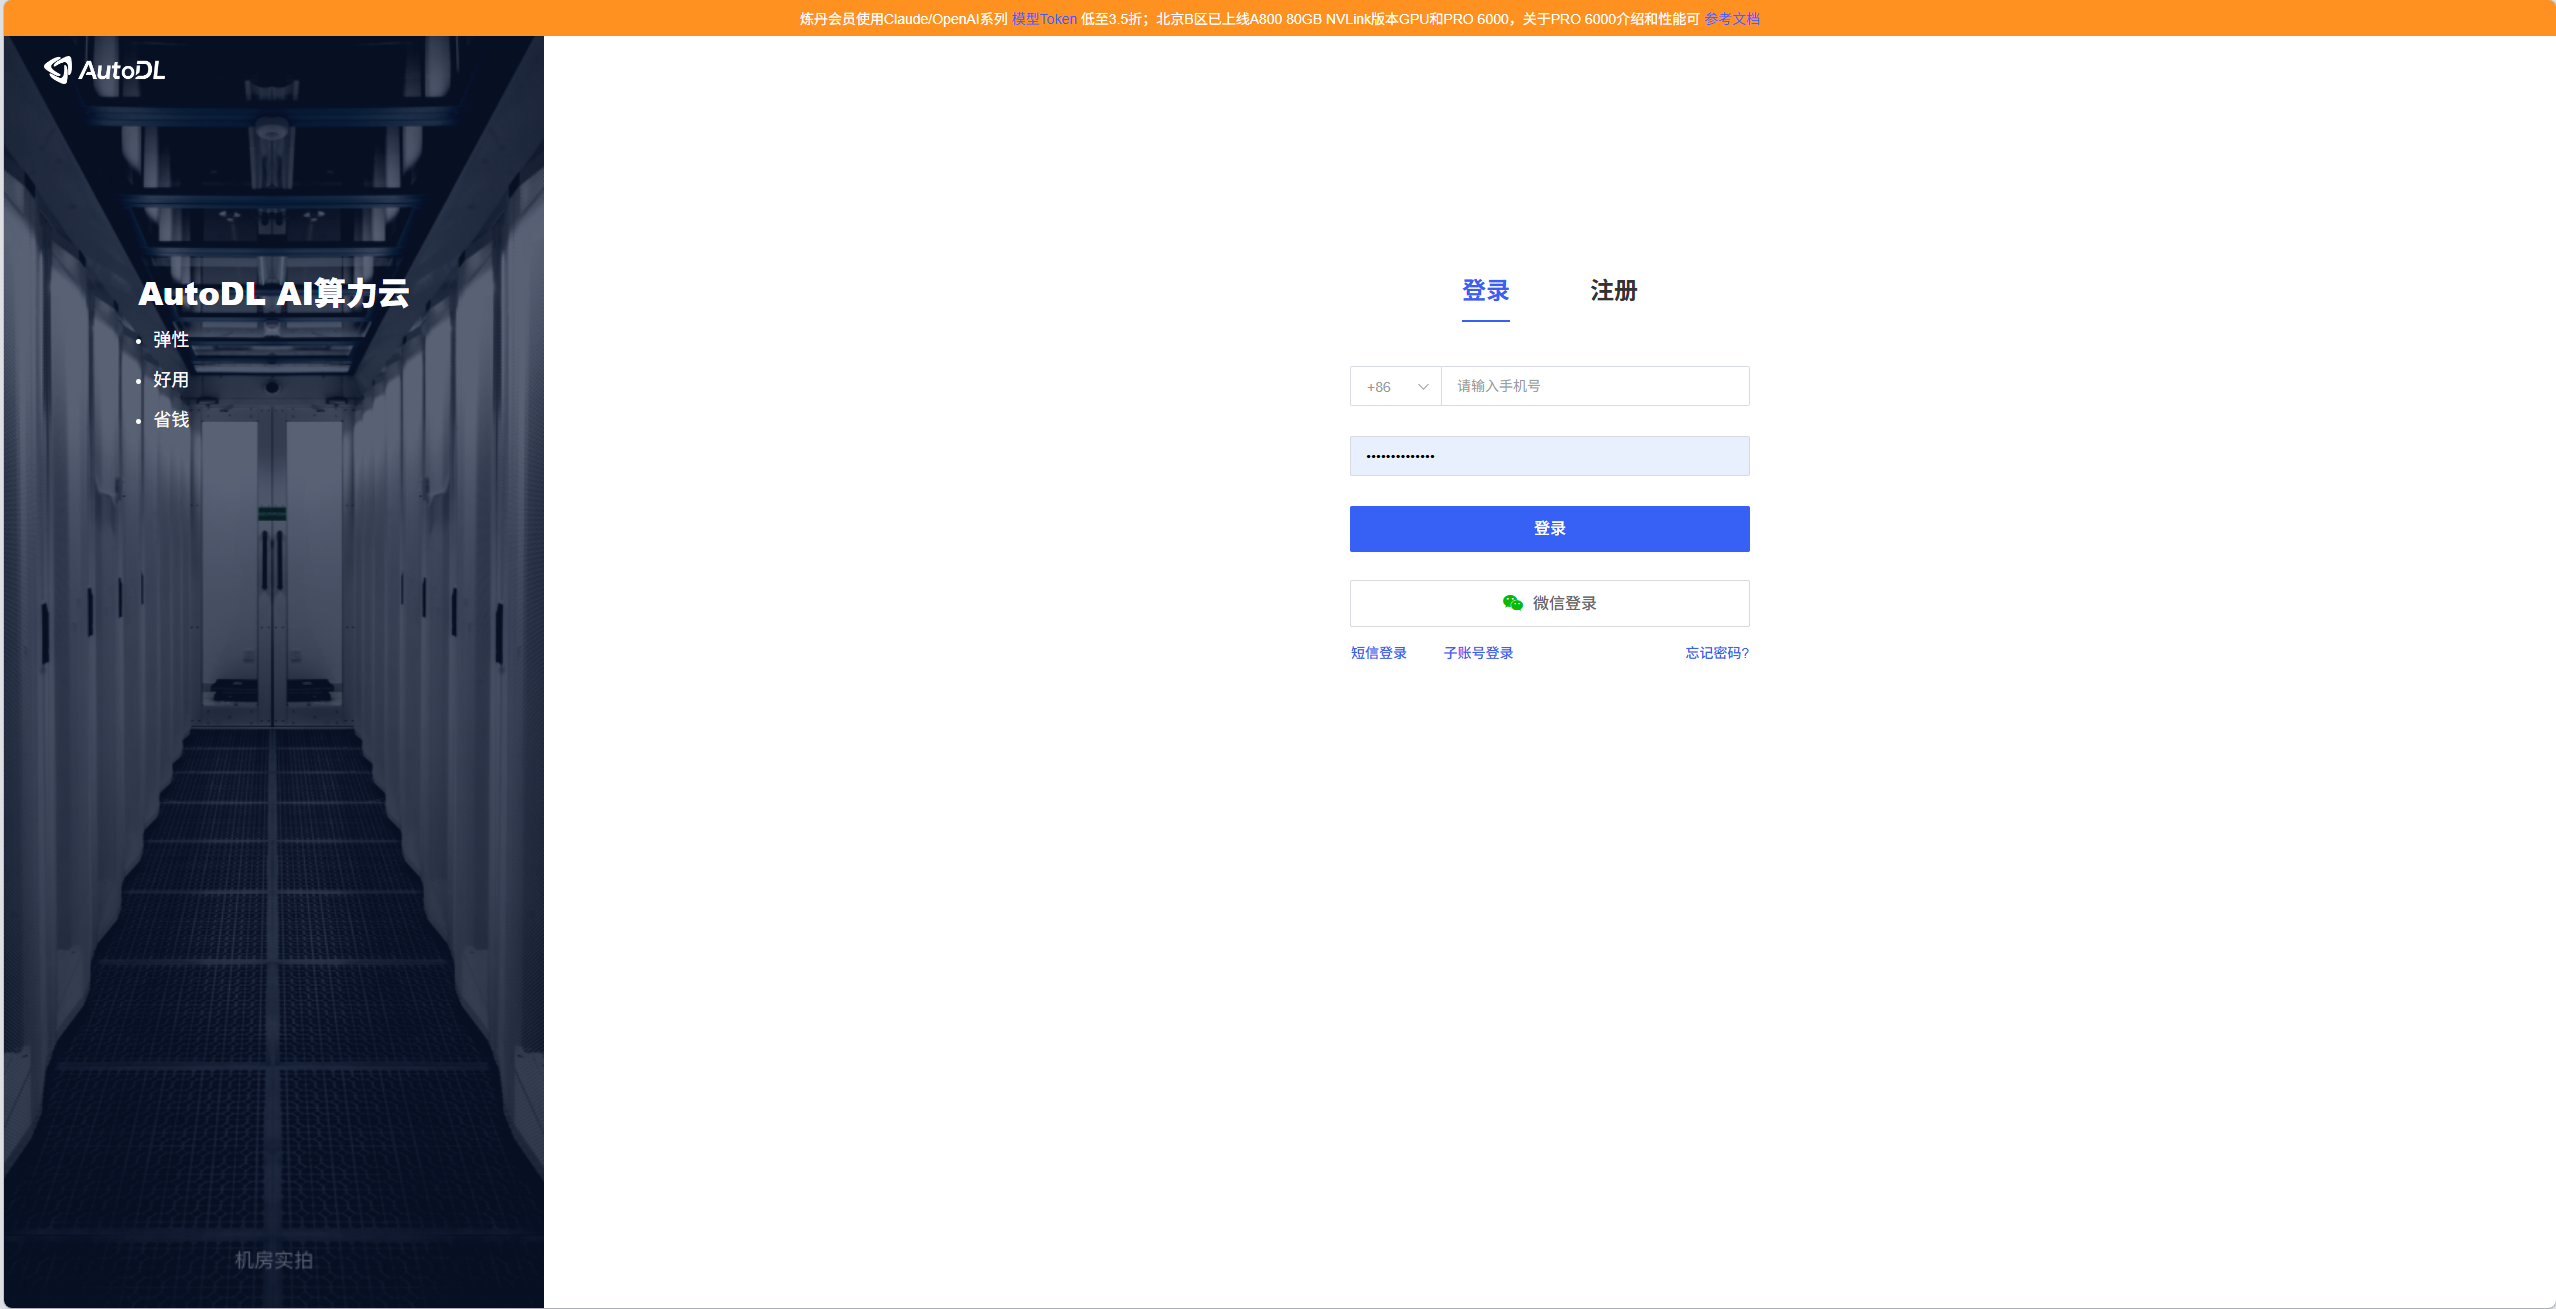Screen dimensions: 2556x1309
Task: Click the masked password field
Action: click(x=1549, y=456)
